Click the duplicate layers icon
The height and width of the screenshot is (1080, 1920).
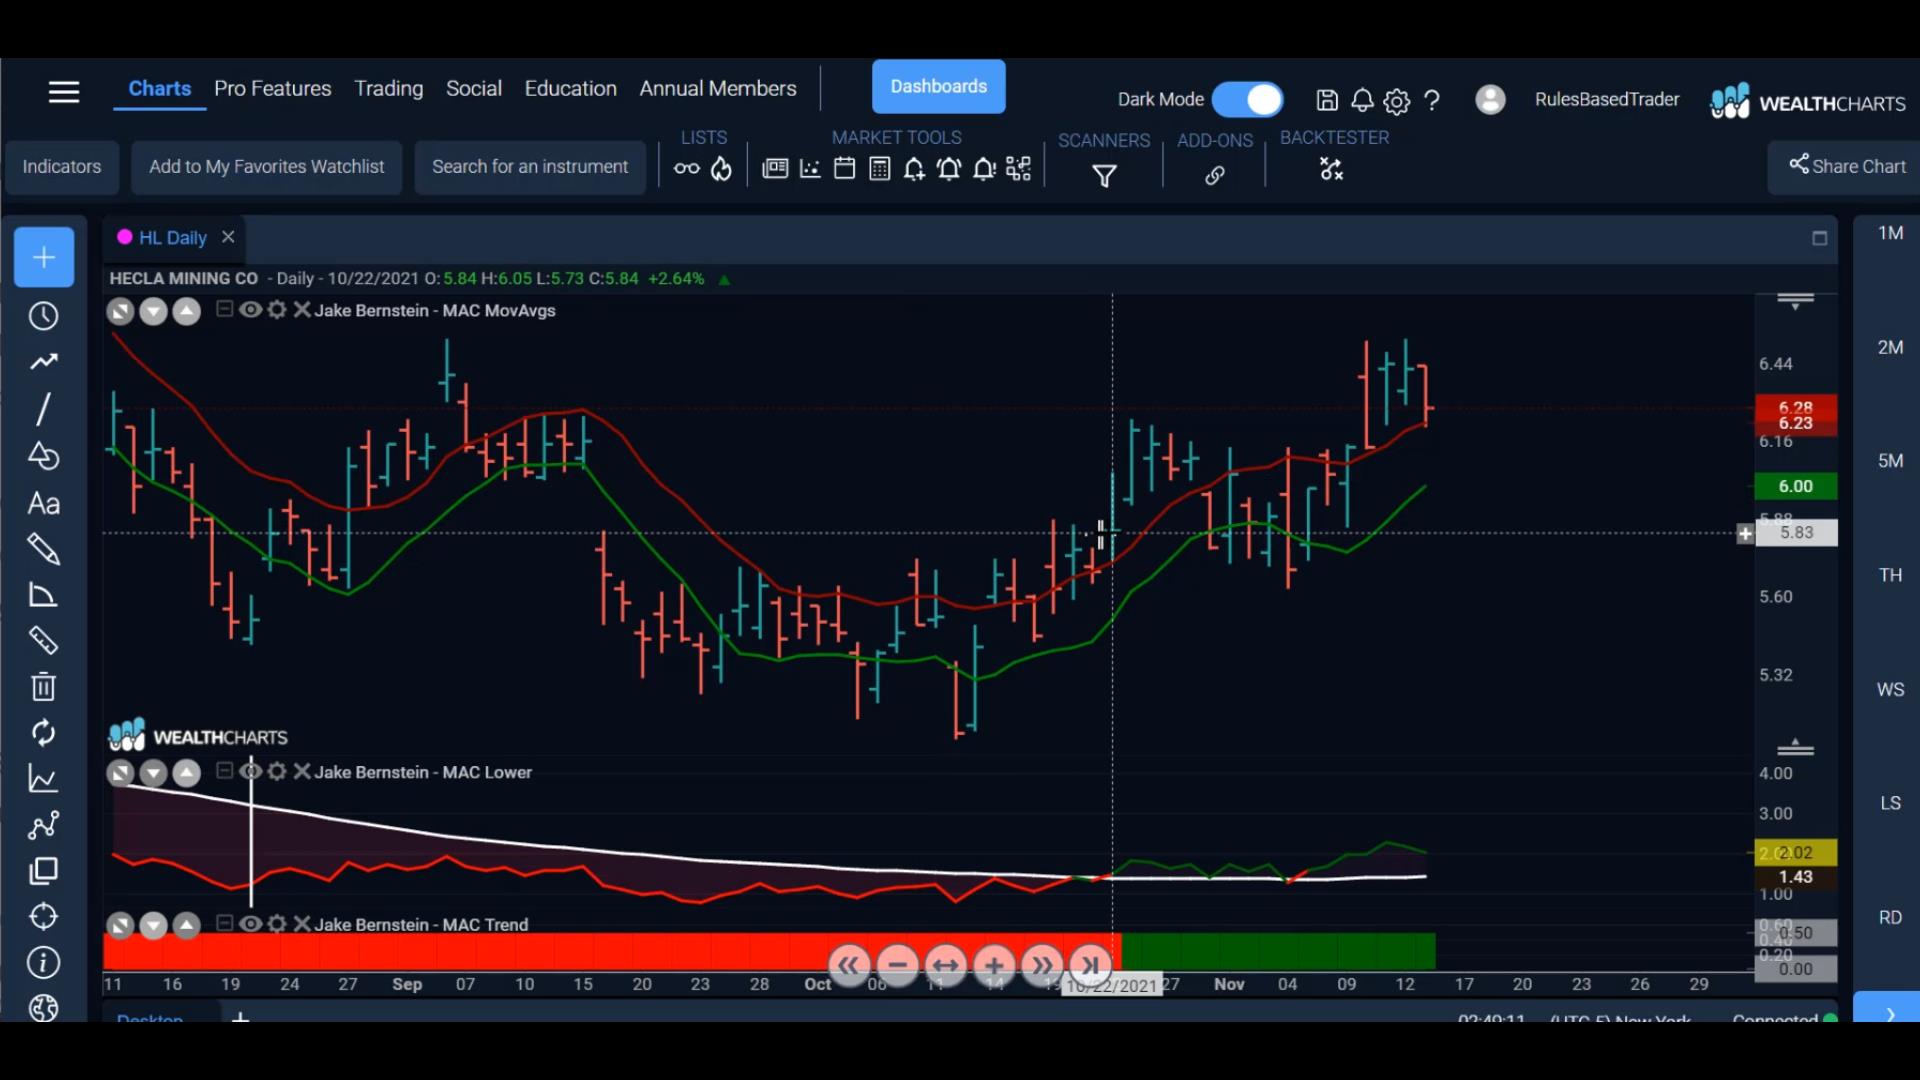pyautogui.click(x=43, y=871)
